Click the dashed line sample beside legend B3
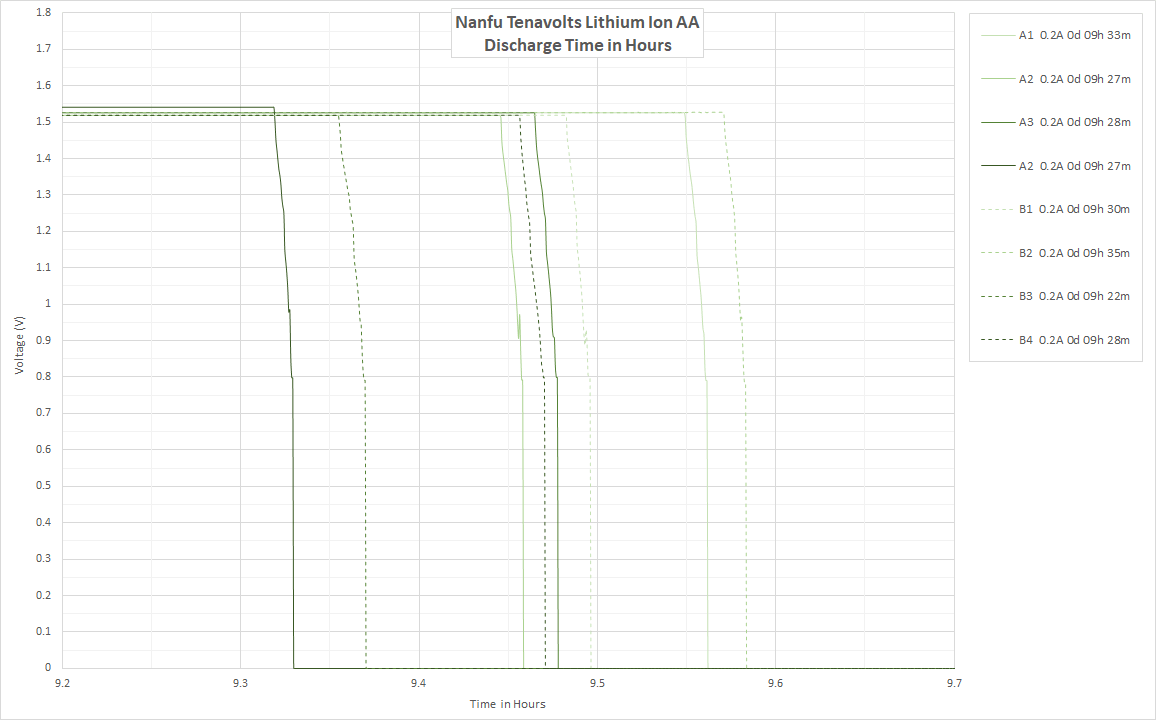The image size is (1156, 720). [x=996, y=296]
